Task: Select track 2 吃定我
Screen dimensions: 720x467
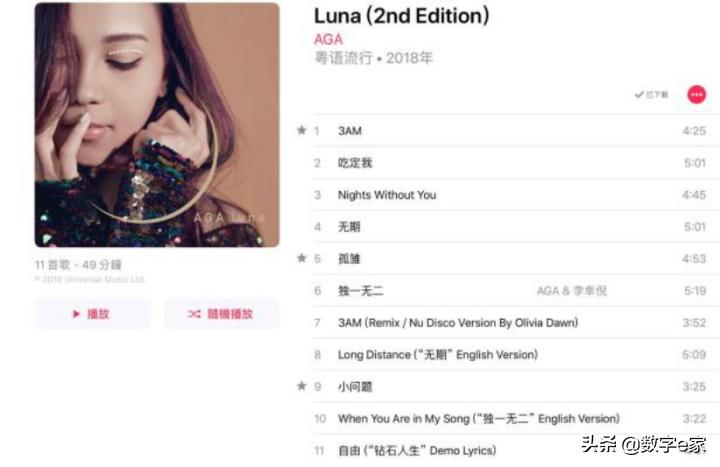Action: click(x=510, y=163)
